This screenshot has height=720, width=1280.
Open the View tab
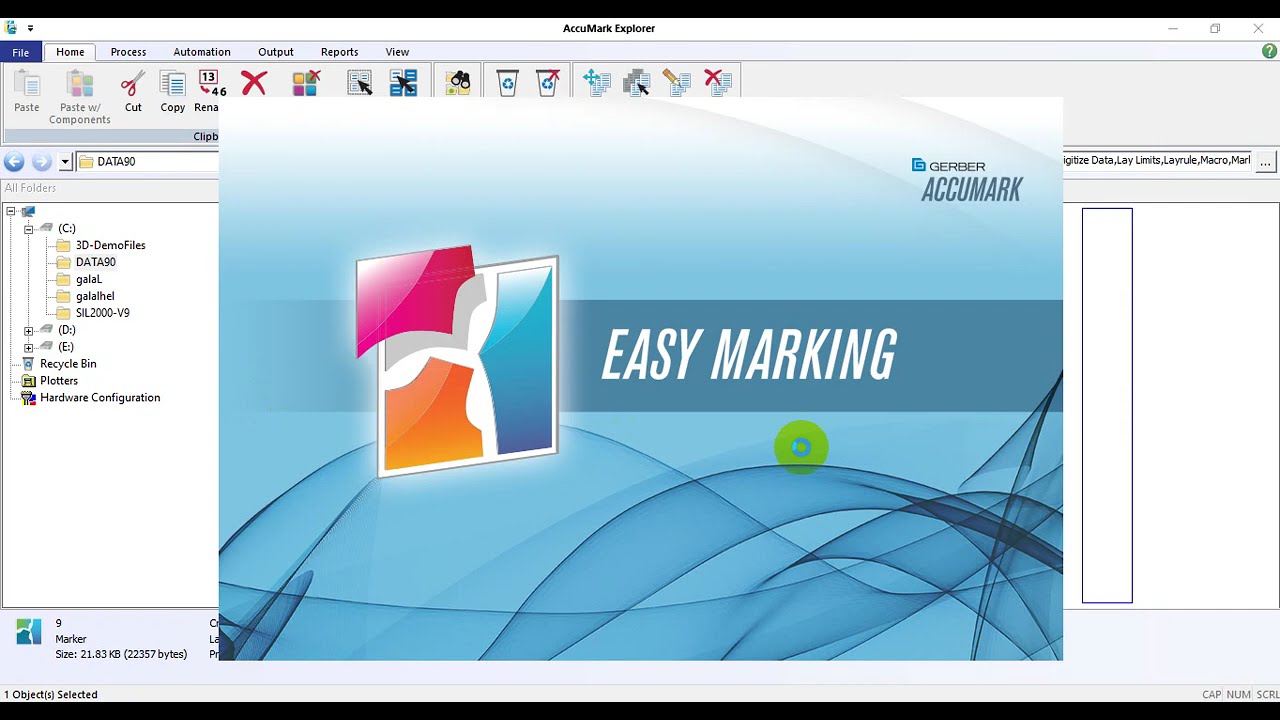pos(397,52)
